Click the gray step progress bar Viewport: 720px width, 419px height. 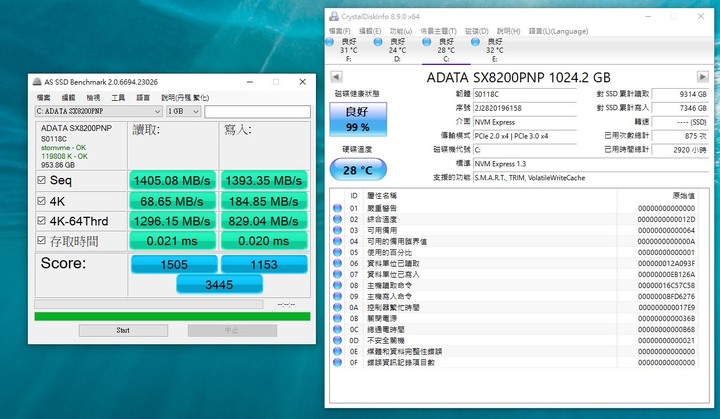click(x=148, y=304)
